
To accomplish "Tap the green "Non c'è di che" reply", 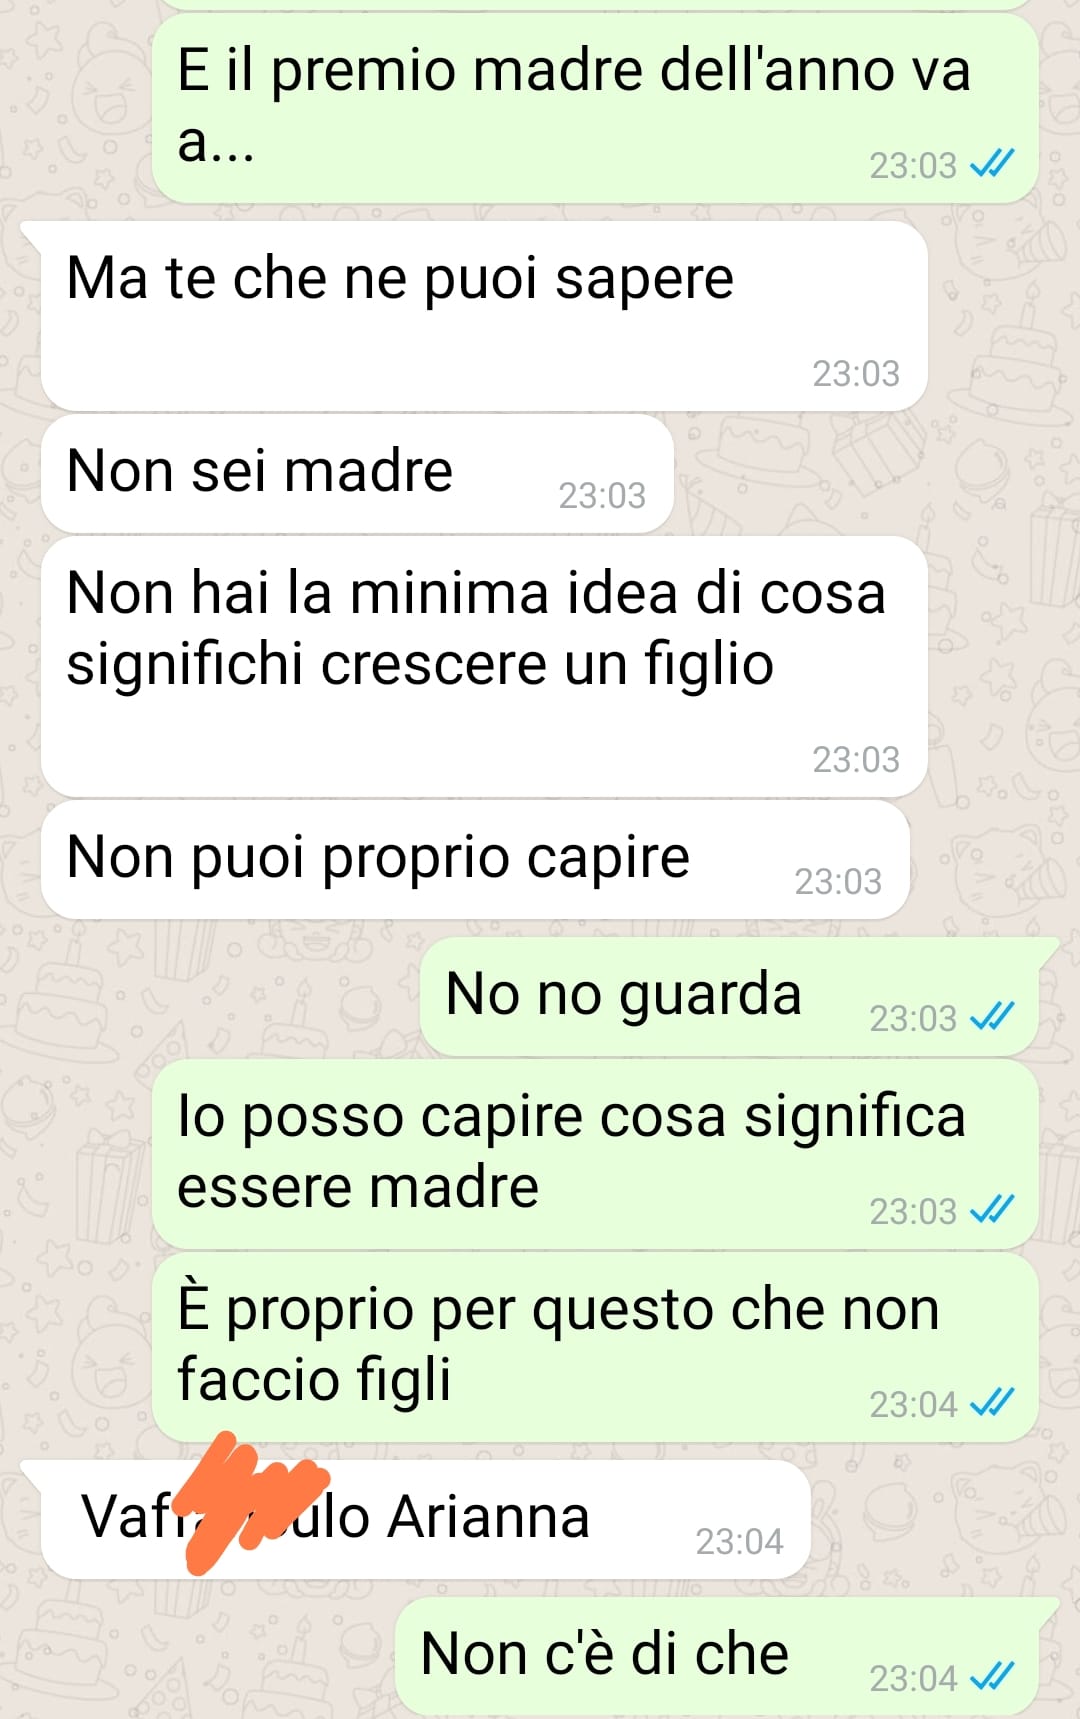I will point(727,1656).
